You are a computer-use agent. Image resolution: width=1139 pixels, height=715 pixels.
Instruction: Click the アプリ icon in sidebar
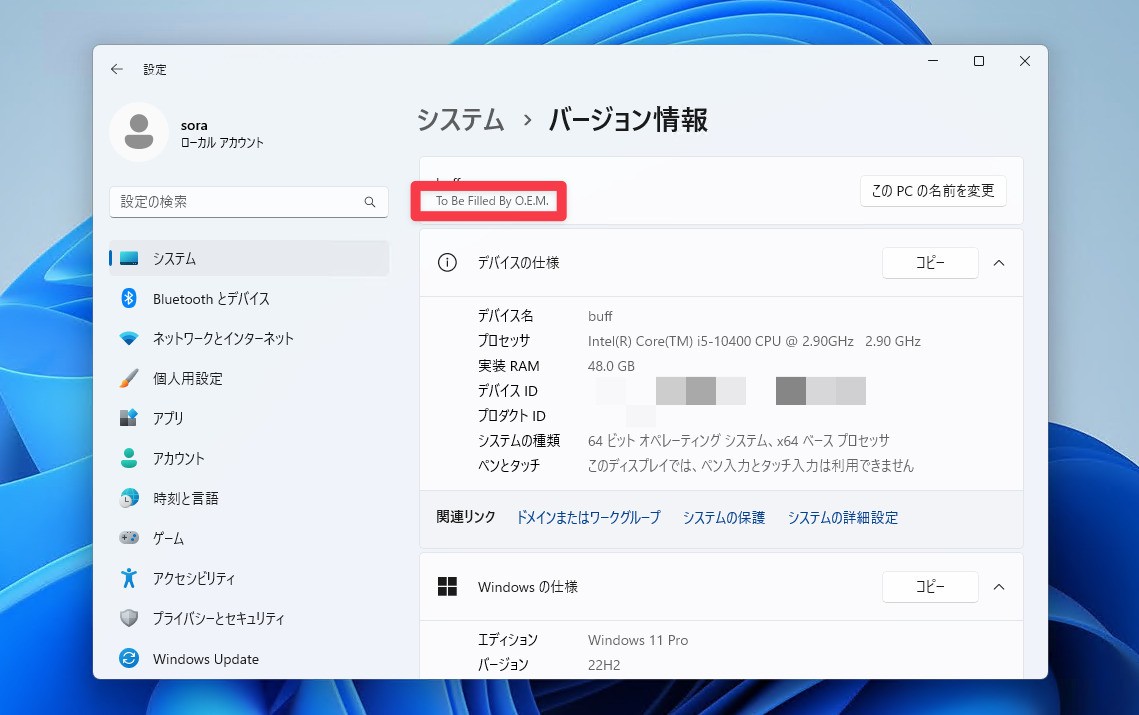tap(129, 418)
